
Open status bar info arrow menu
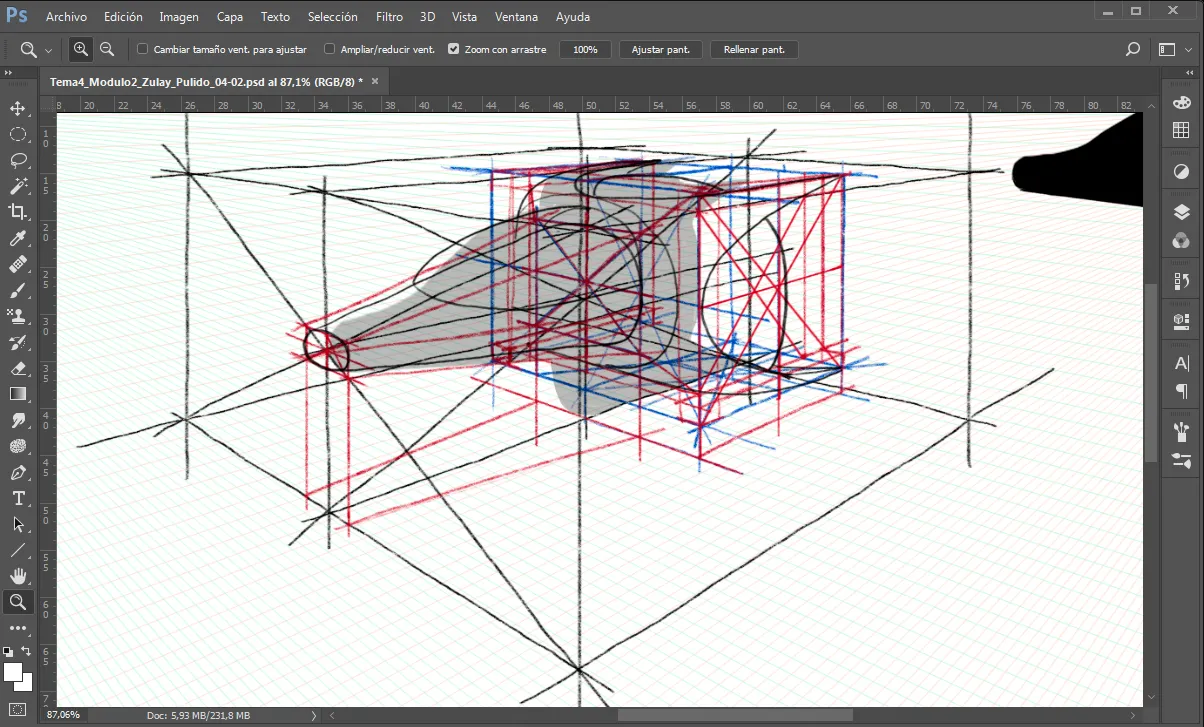[313, 715]
